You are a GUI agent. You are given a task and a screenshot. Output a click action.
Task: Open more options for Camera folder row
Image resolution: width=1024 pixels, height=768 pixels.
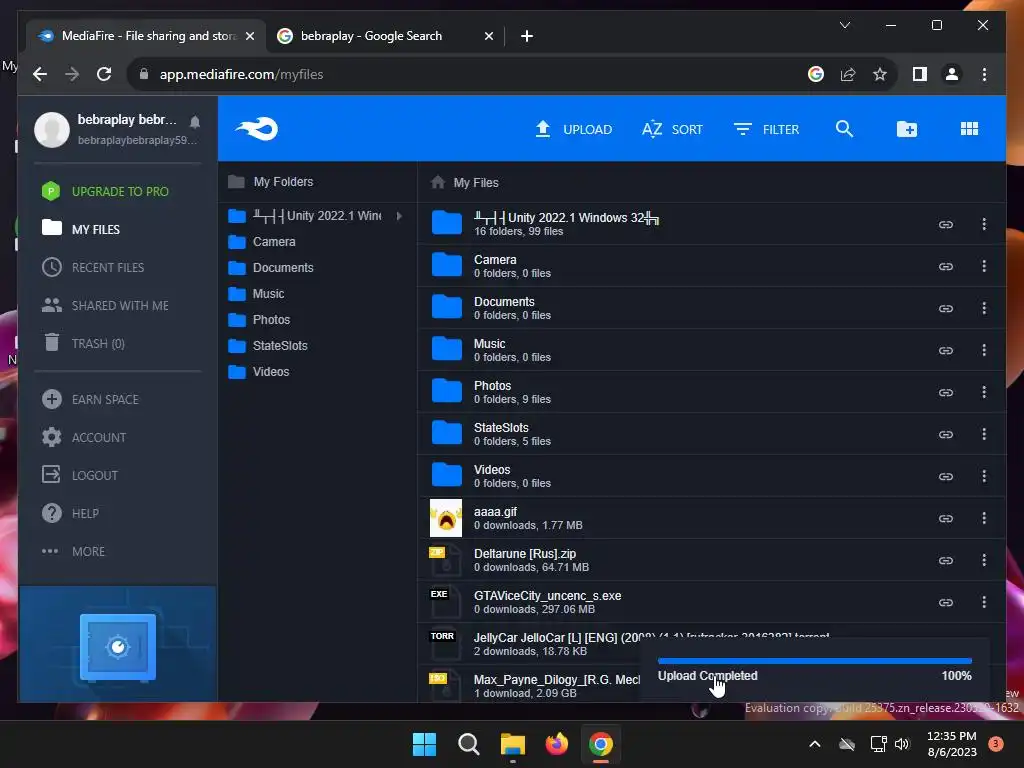click(x=984, y=266)
